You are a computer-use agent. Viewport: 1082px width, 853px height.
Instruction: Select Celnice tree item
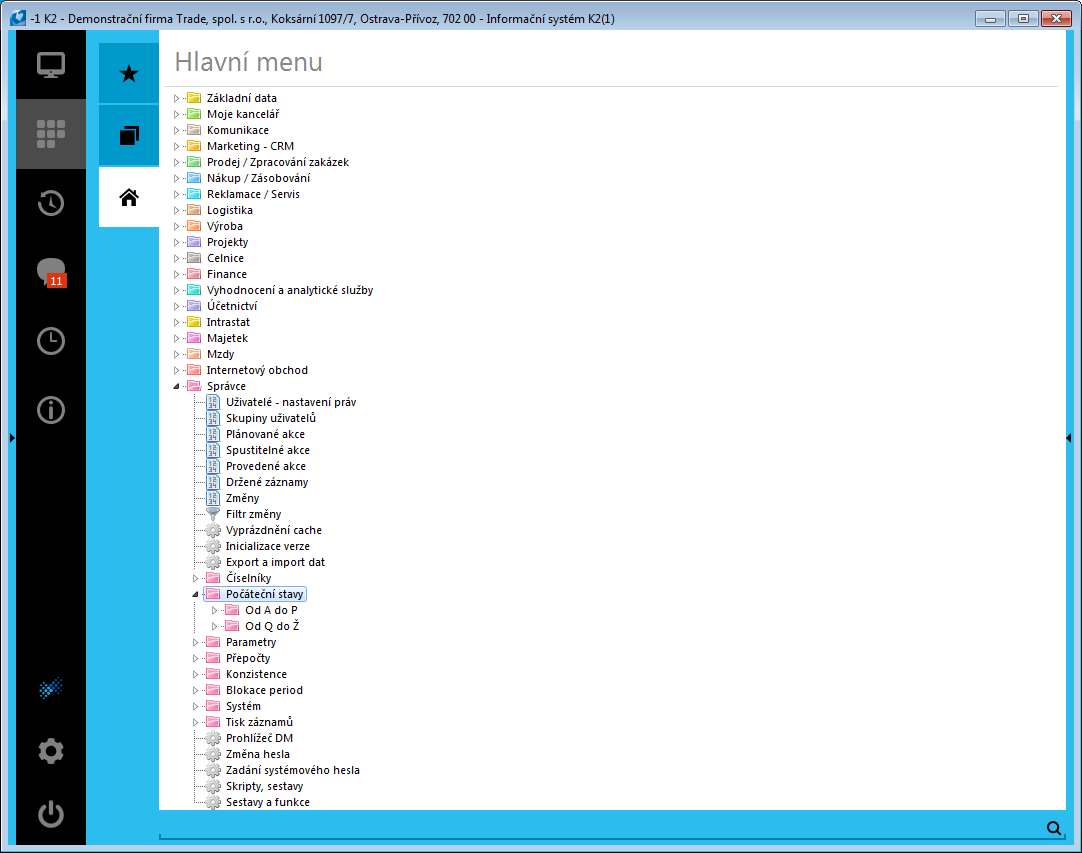coord(226,258)
